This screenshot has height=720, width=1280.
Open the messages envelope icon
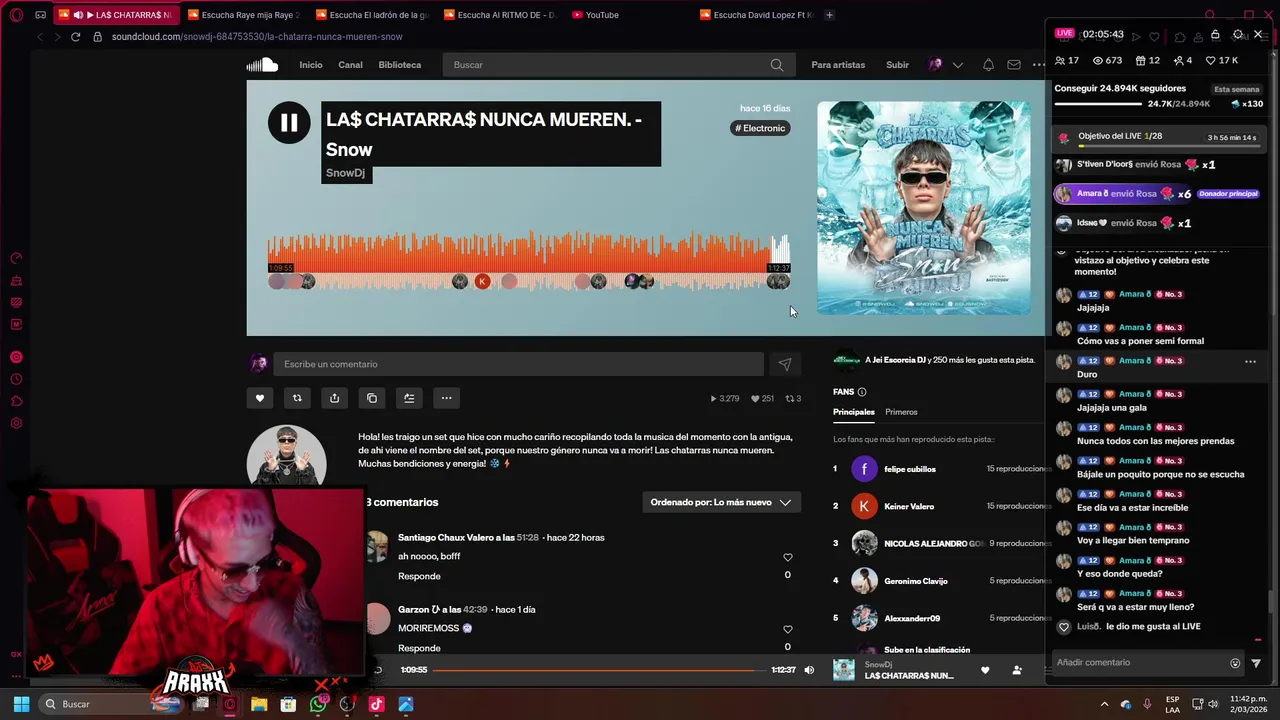(x=1014, y=65)
